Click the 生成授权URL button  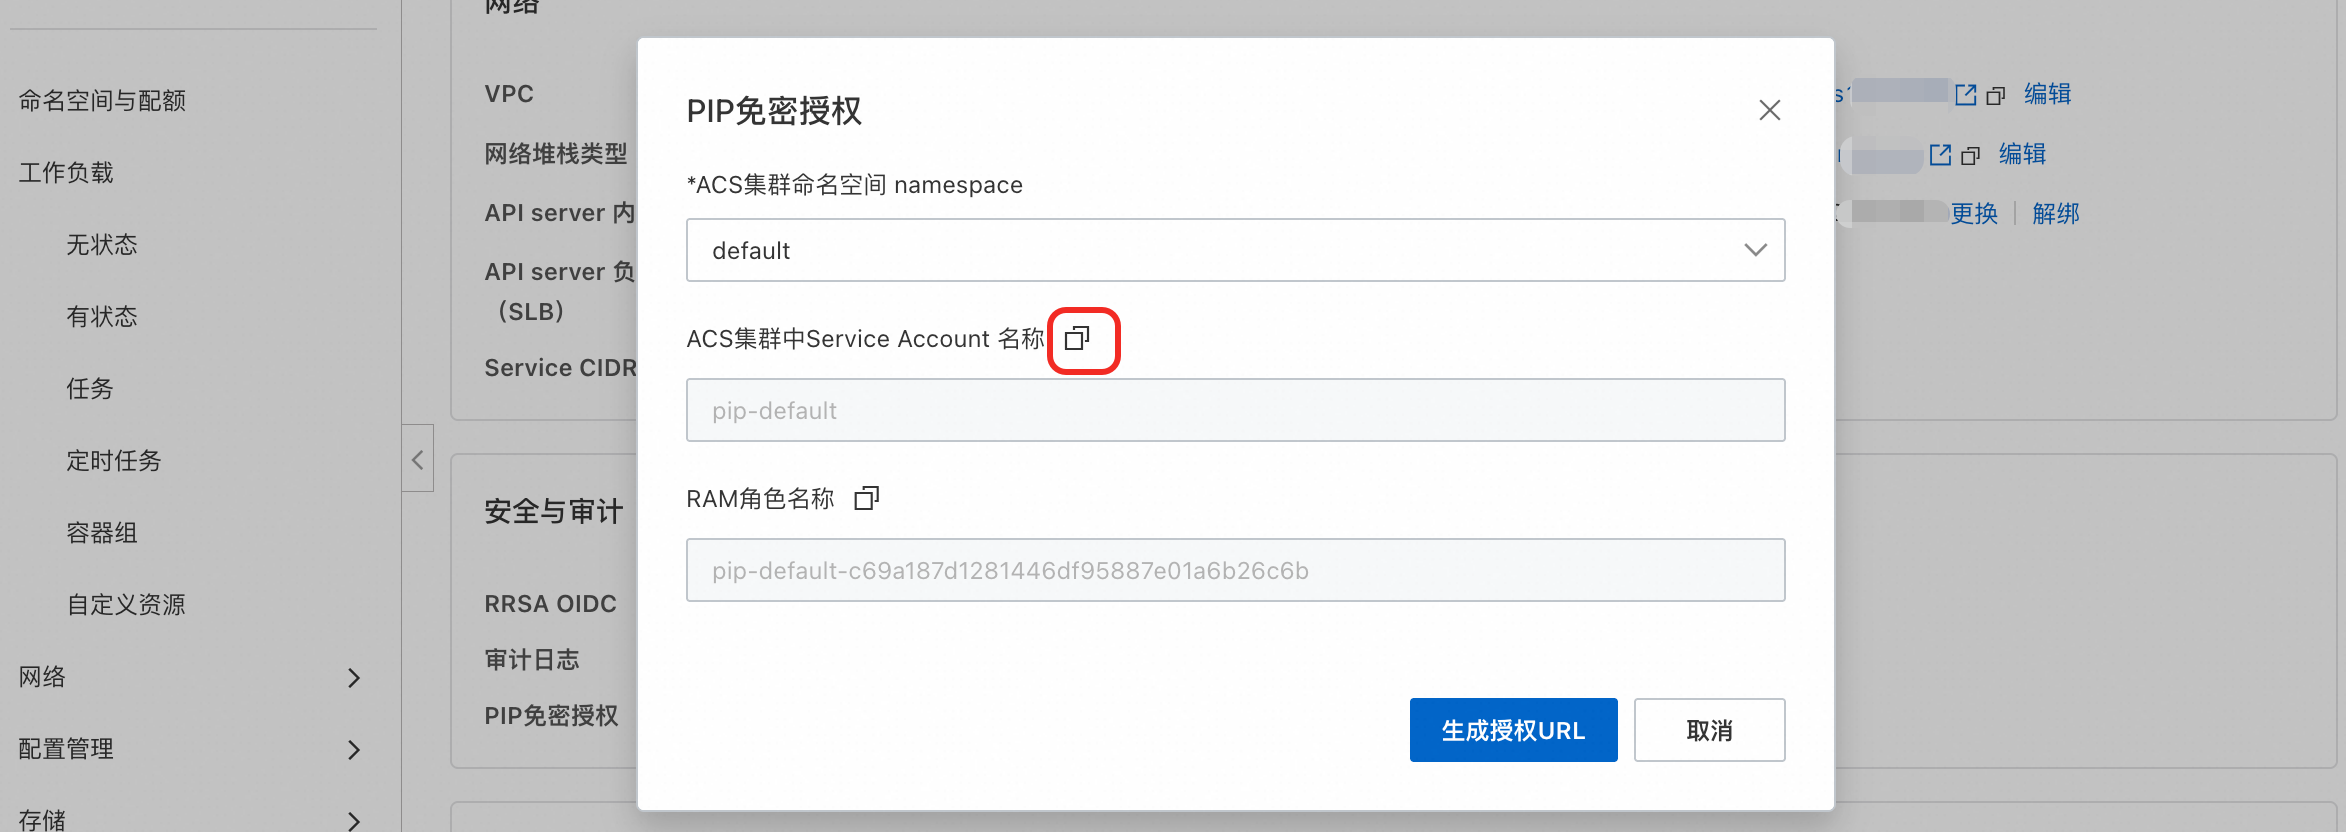pyautogui.click(x=1513, y=730)
